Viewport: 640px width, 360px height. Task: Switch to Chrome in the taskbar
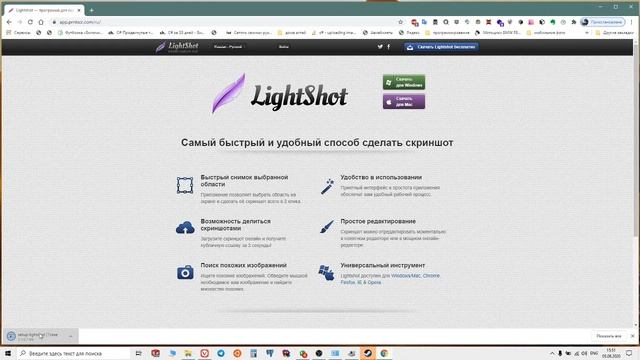coord(384,353)
